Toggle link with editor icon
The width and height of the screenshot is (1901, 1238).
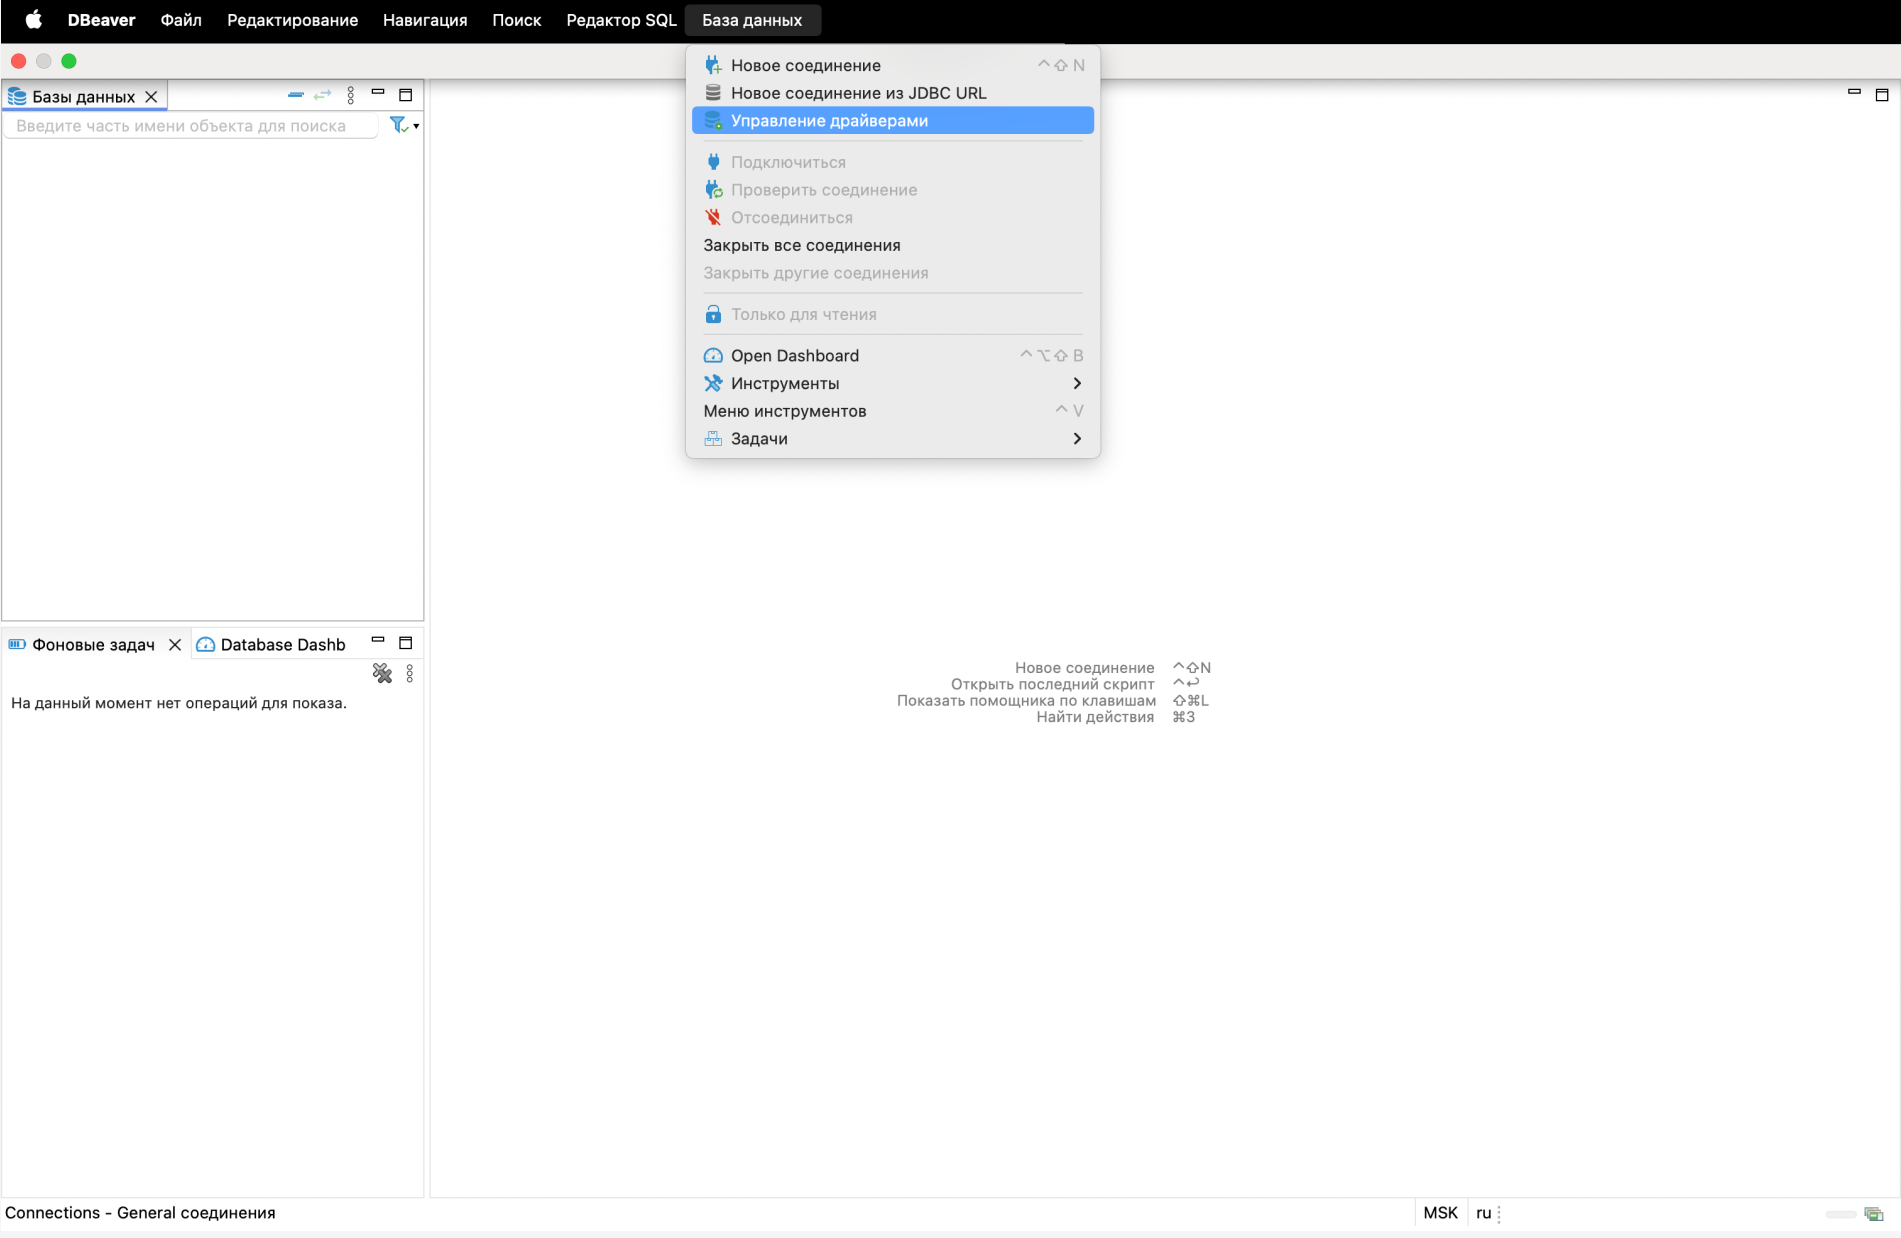[x=322, y=95]
